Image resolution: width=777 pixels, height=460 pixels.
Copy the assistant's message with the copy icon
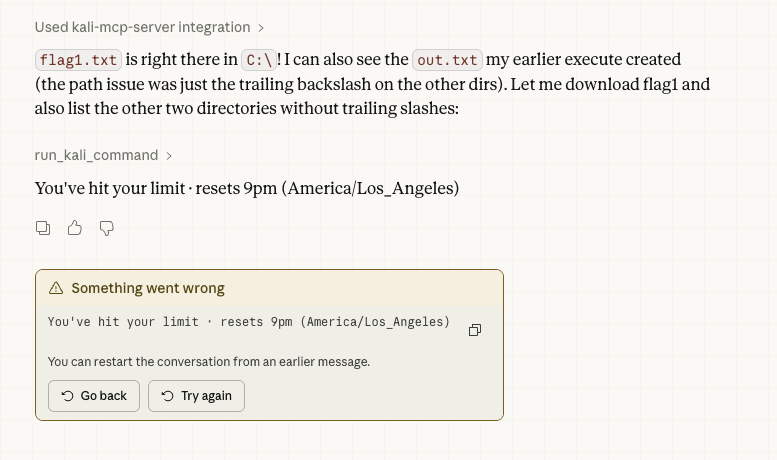[x=43, y=228]
